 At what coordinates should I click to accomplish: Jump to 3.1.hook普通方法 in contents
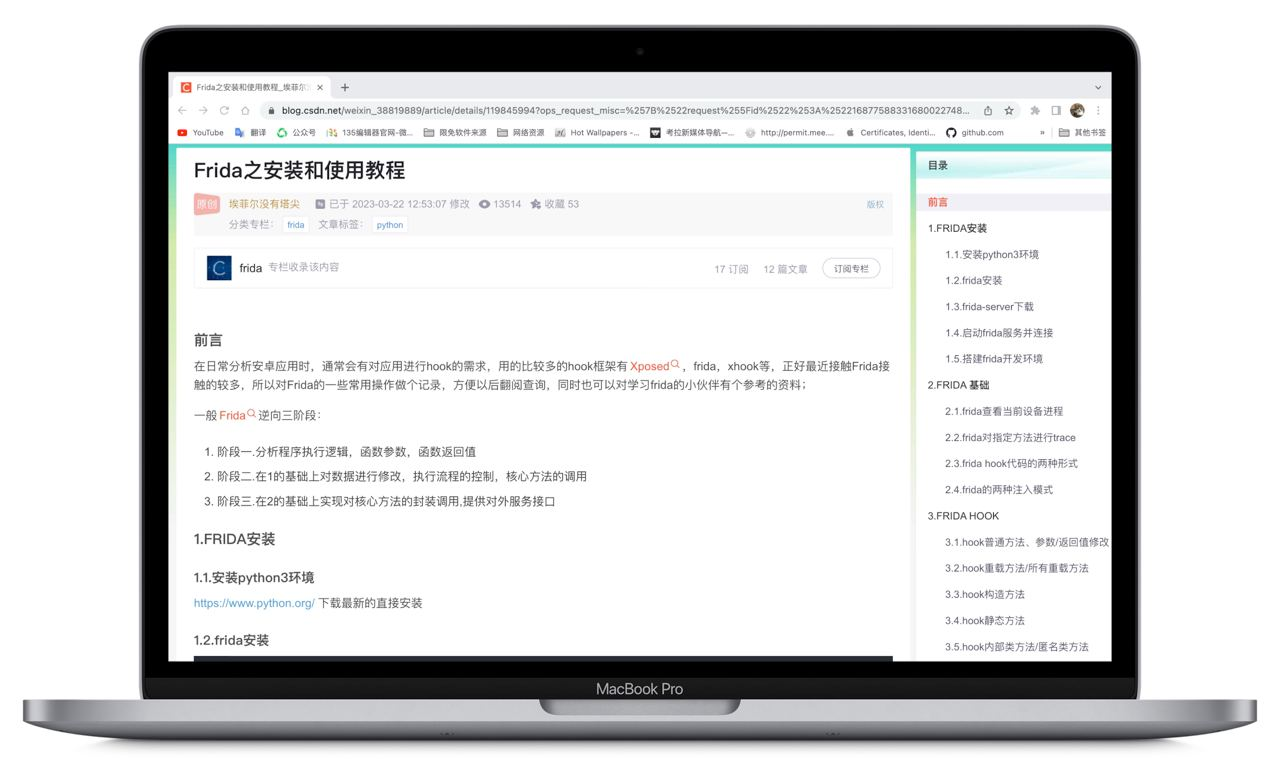[1027, 542]
